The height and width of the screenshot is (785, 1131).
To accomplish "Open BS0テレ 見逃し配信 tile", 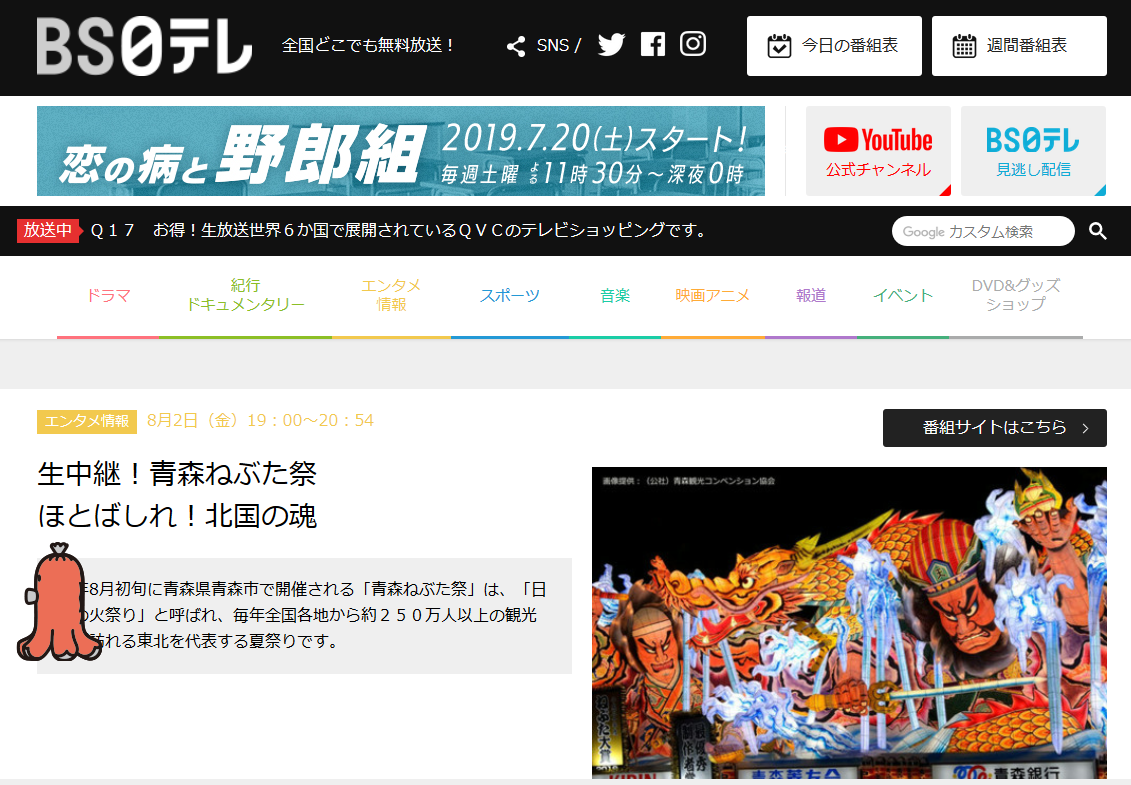I will 1033,151.
